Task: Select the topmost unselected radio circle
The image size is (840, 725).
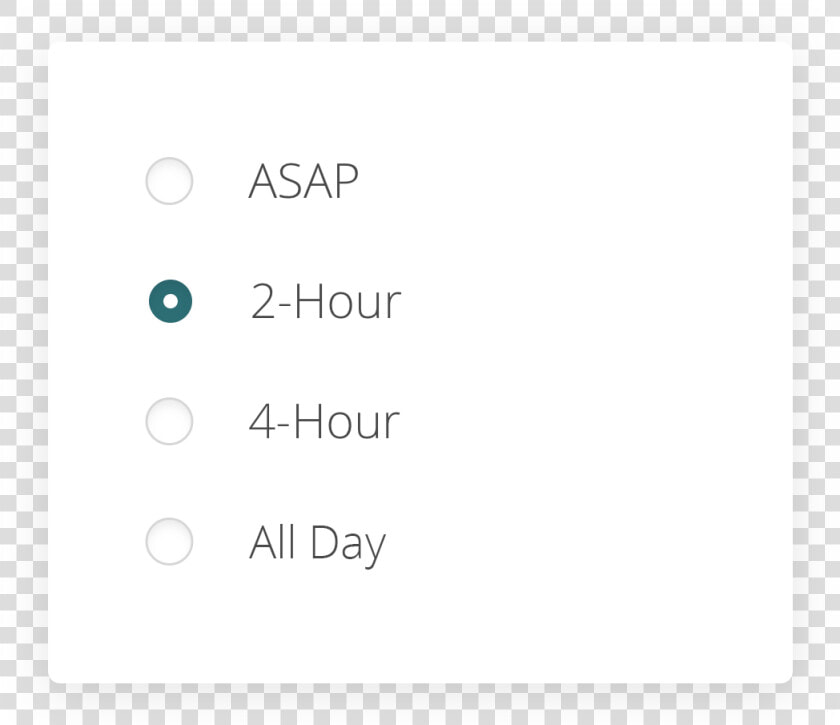Action: pos(169,181)
